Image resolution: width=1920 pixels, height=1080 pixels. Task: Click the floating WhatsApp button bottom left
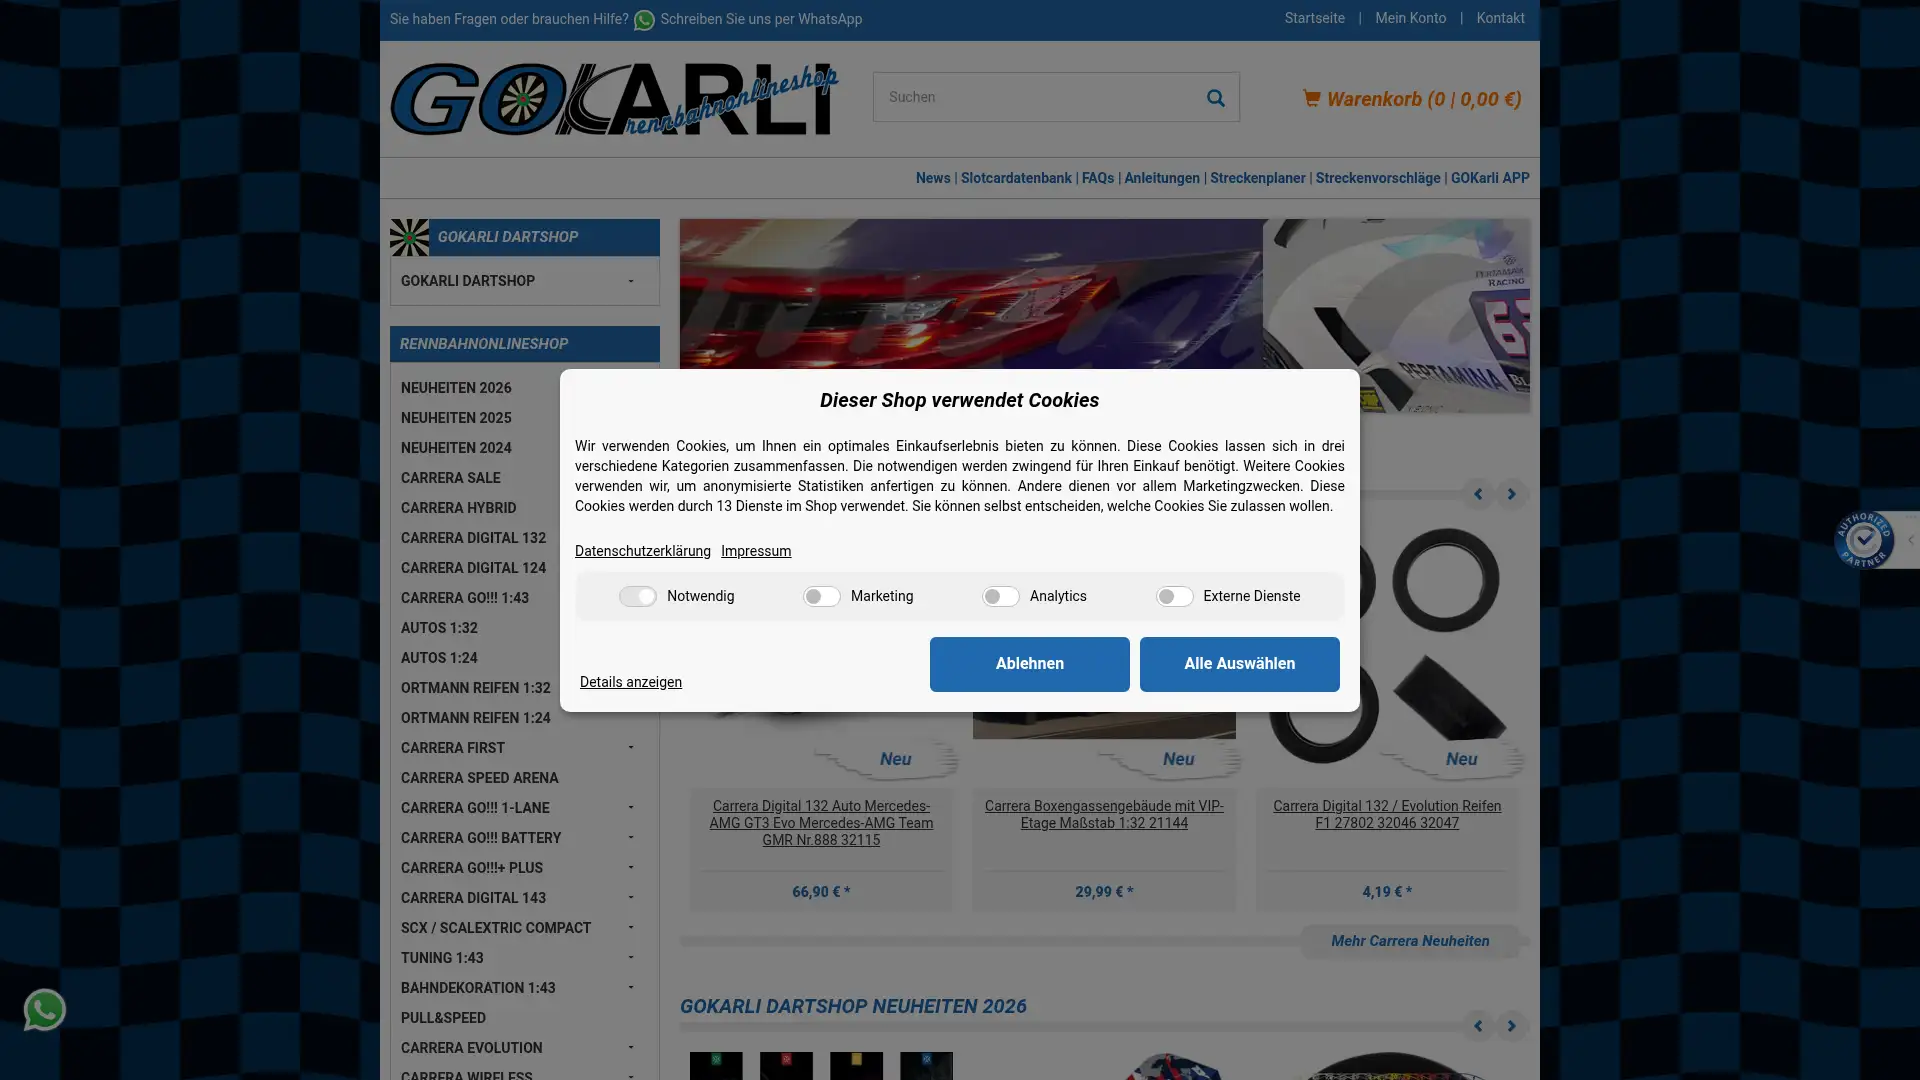point(44,1009)
